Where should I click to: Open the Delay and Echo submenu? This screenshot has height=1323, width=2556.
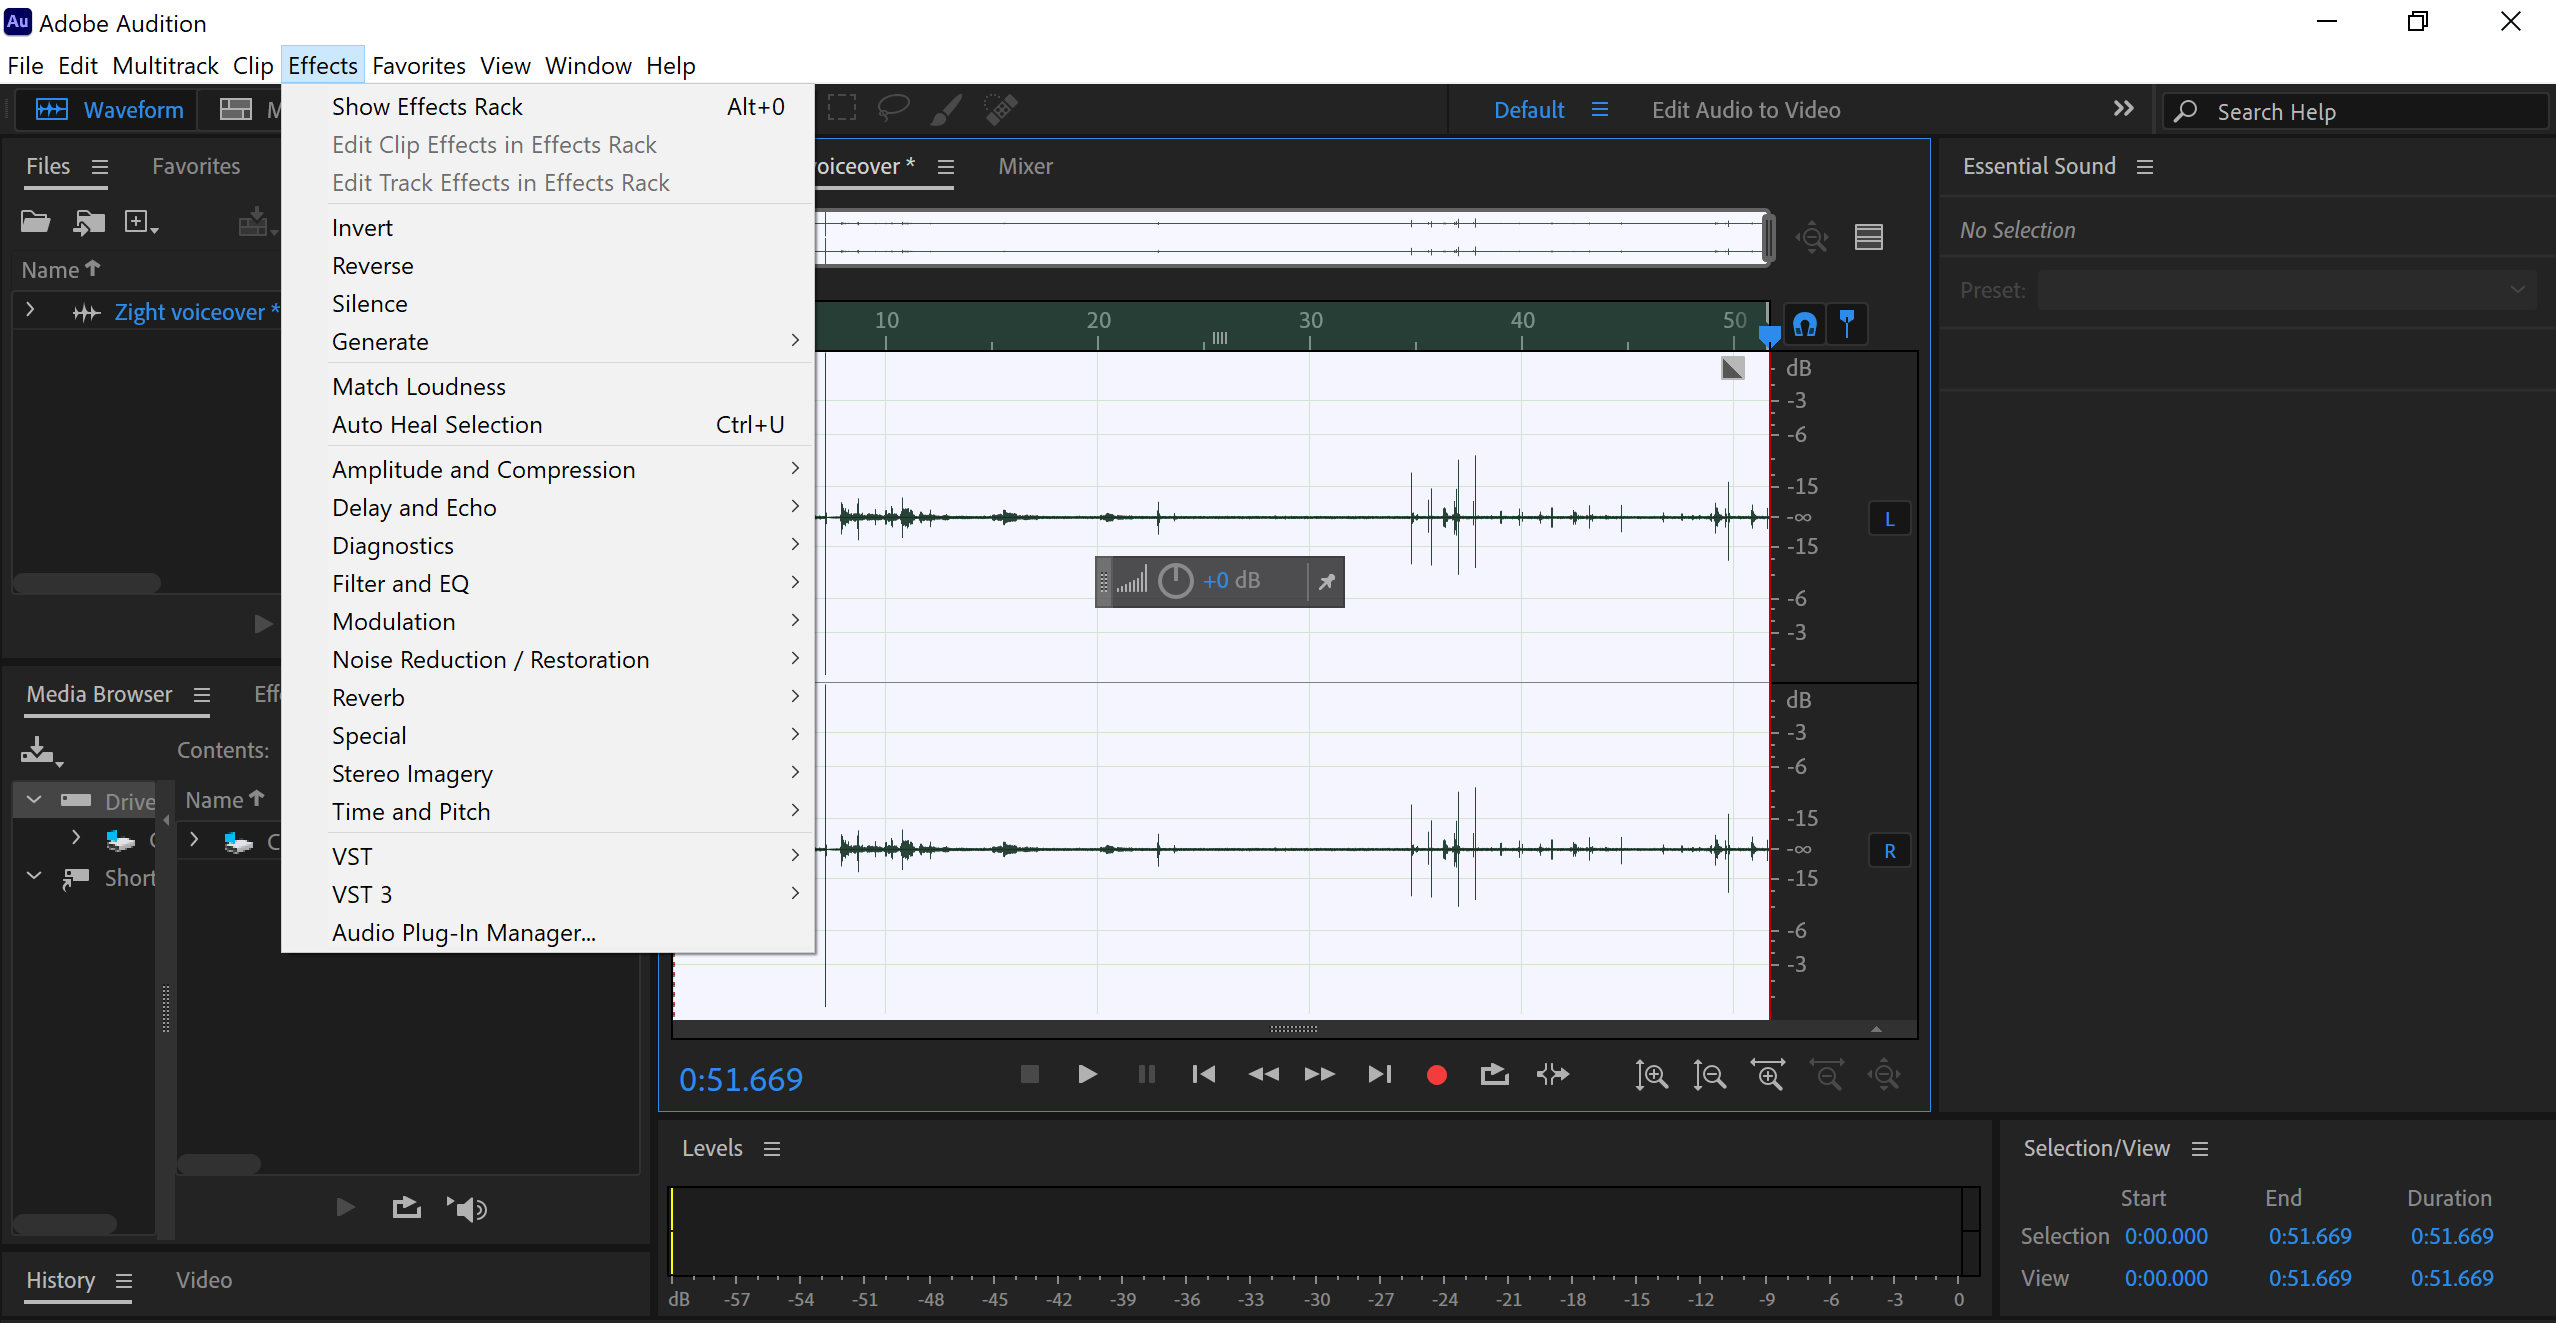pos(548,508)
